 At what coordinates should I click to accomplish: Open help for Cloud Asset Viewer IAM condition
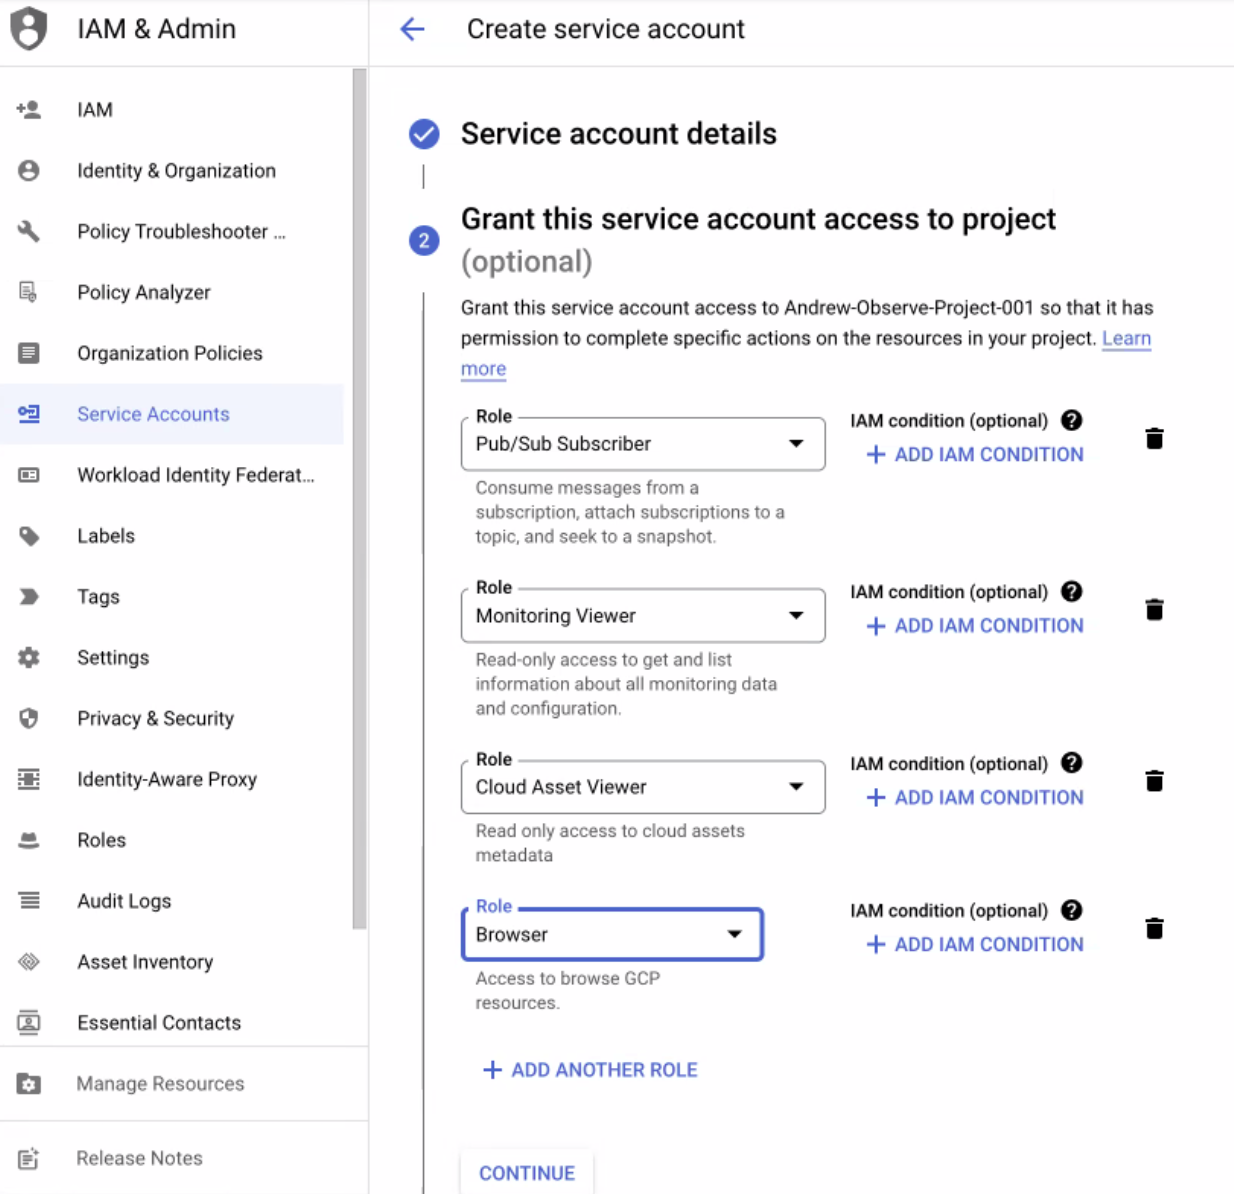pos(1072,763)
